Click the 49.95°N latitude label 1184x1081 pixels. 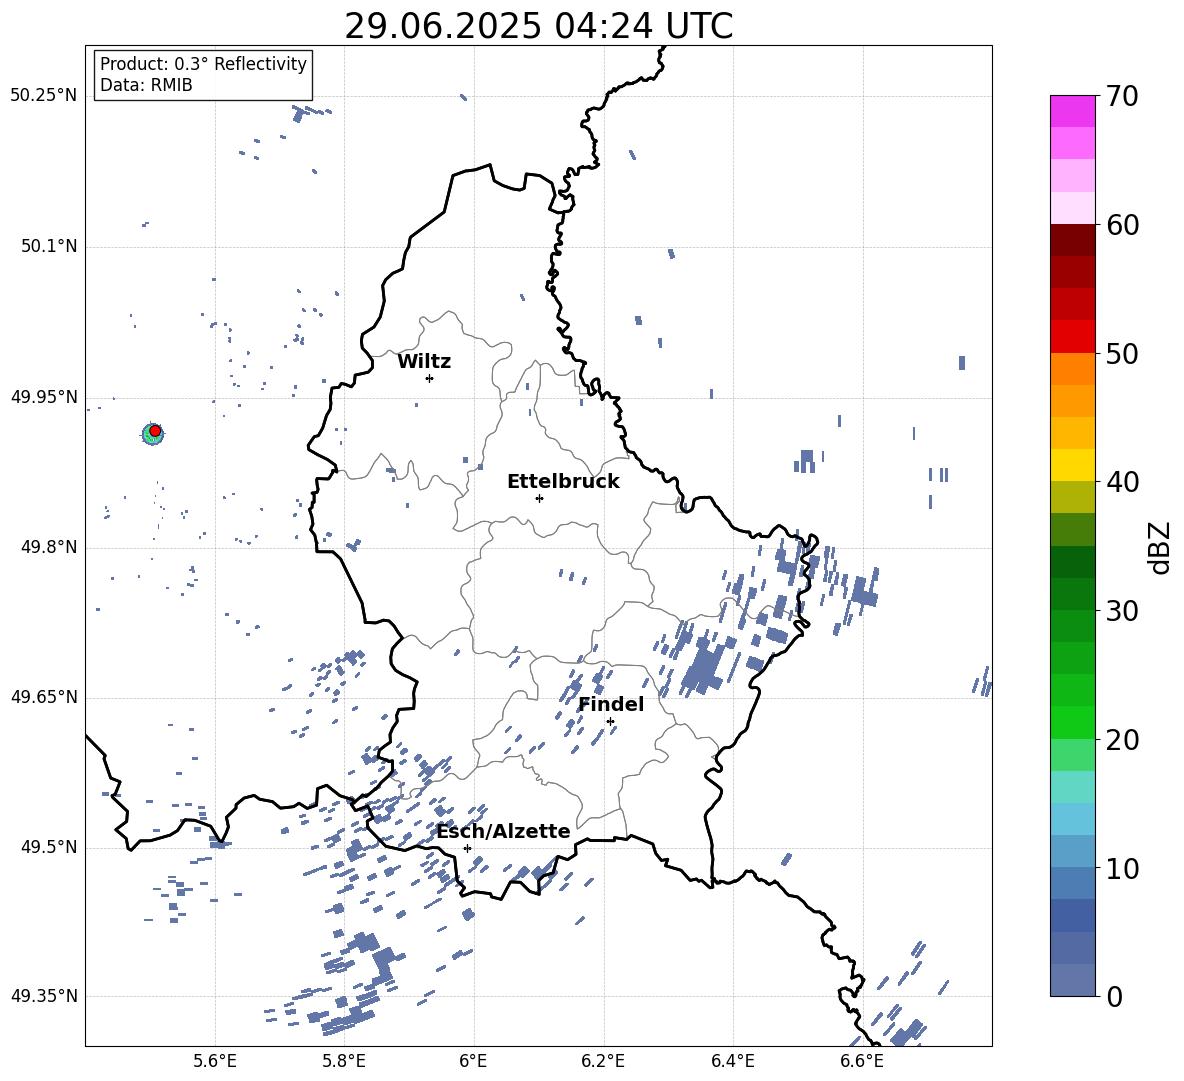click(x=44, y=397)
